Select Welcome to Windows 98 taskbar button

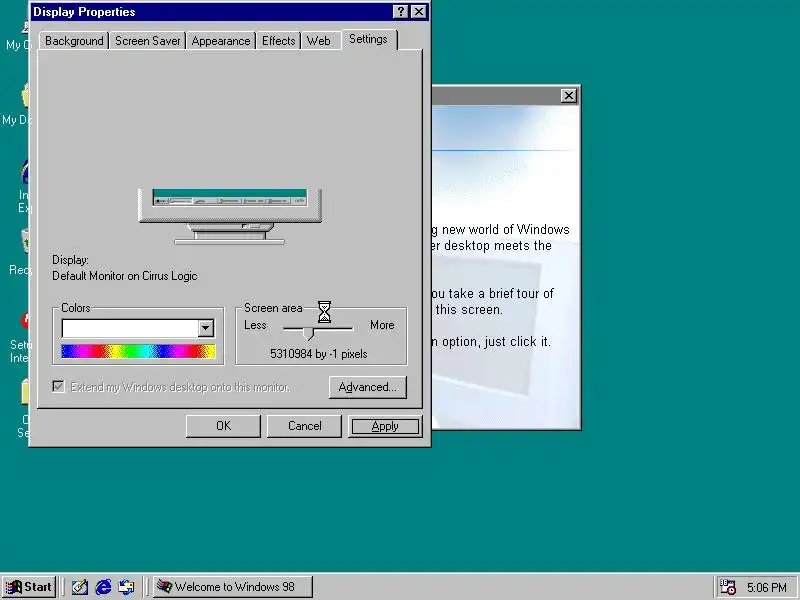tap(233, 587)
